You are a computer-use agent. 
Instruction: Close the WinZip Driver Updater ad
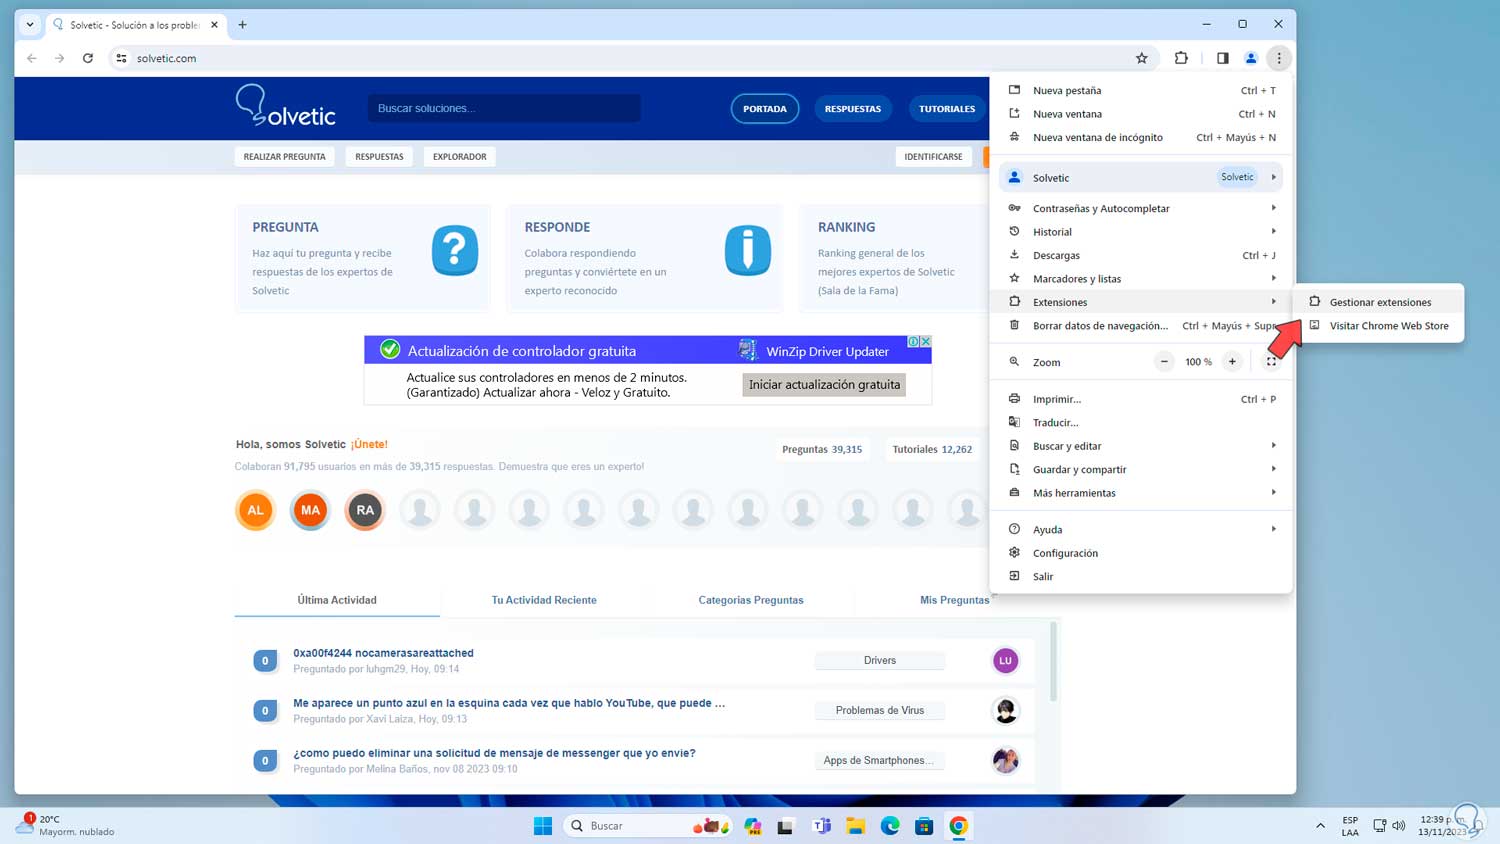click(925, 342)
